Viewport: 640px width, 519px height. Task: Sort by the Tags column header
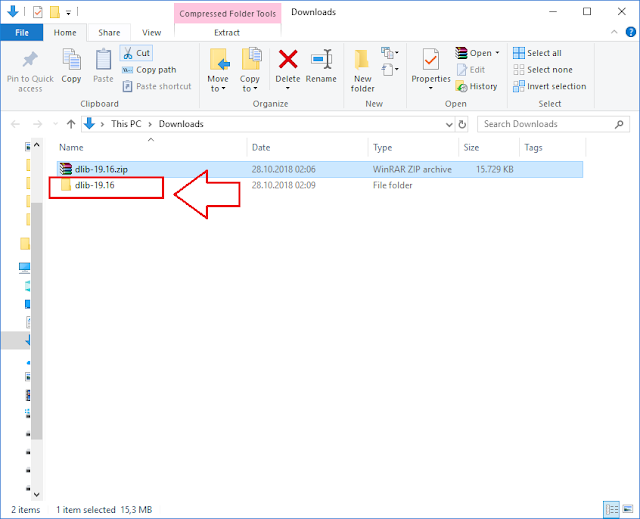tap(553, 147)
